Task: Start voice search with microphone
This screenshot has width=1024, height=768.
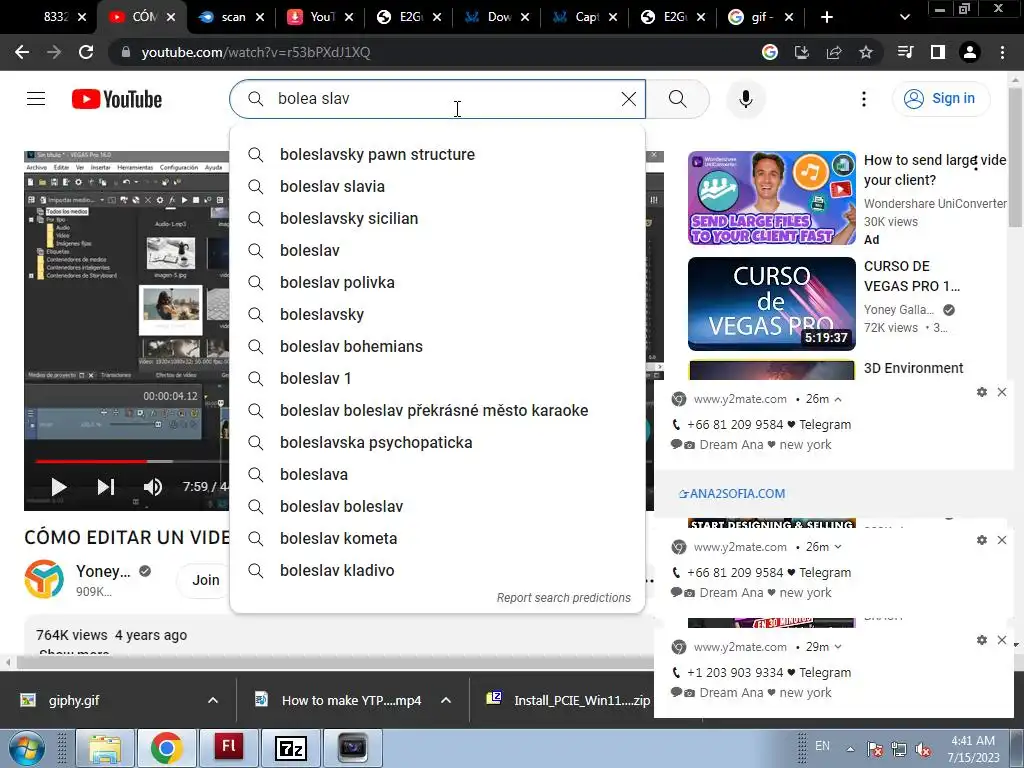Action: click(x=745, y=99)
